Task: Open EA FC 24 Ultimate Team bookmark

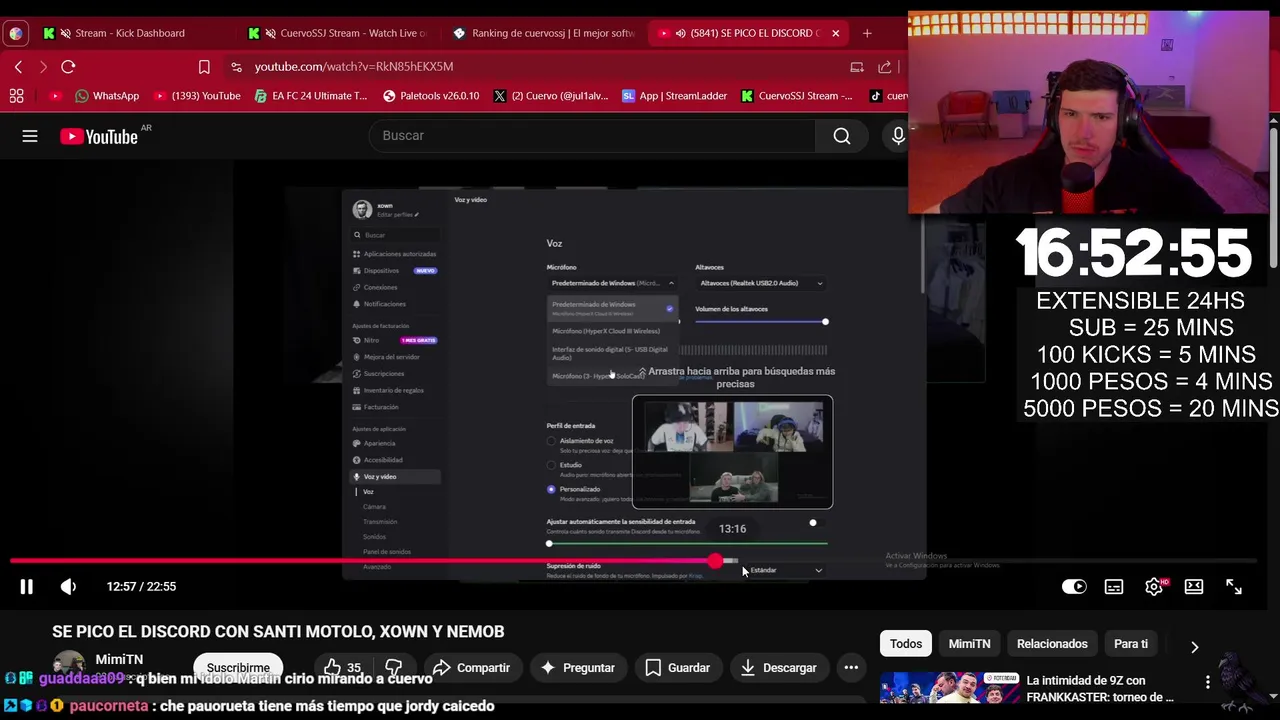Action: tap(311, 96)
